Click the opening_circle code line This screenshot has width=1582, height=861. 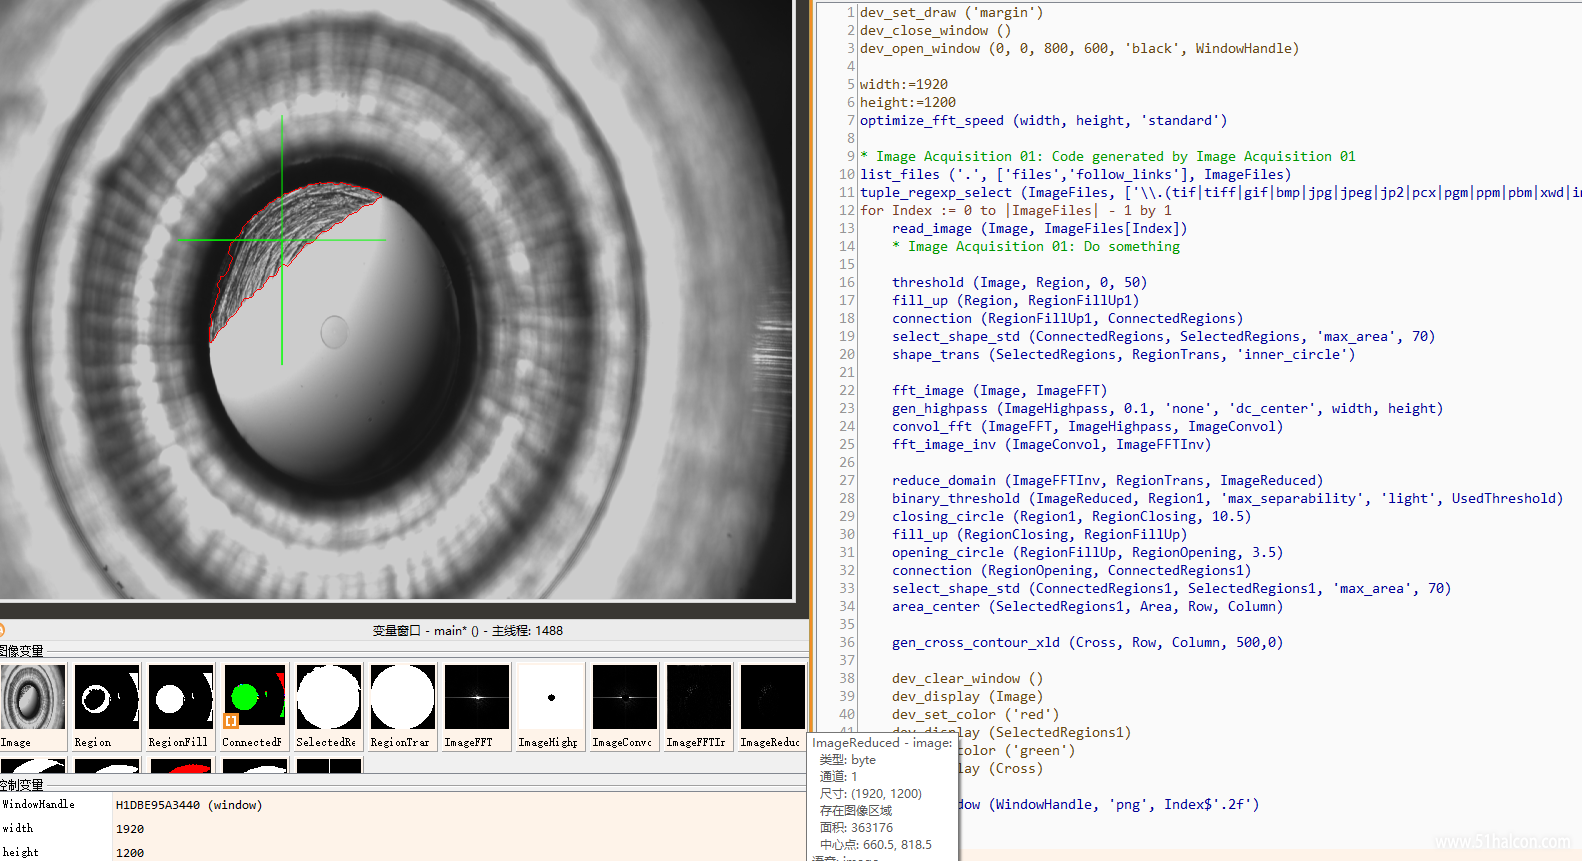tap(1087, 552)
